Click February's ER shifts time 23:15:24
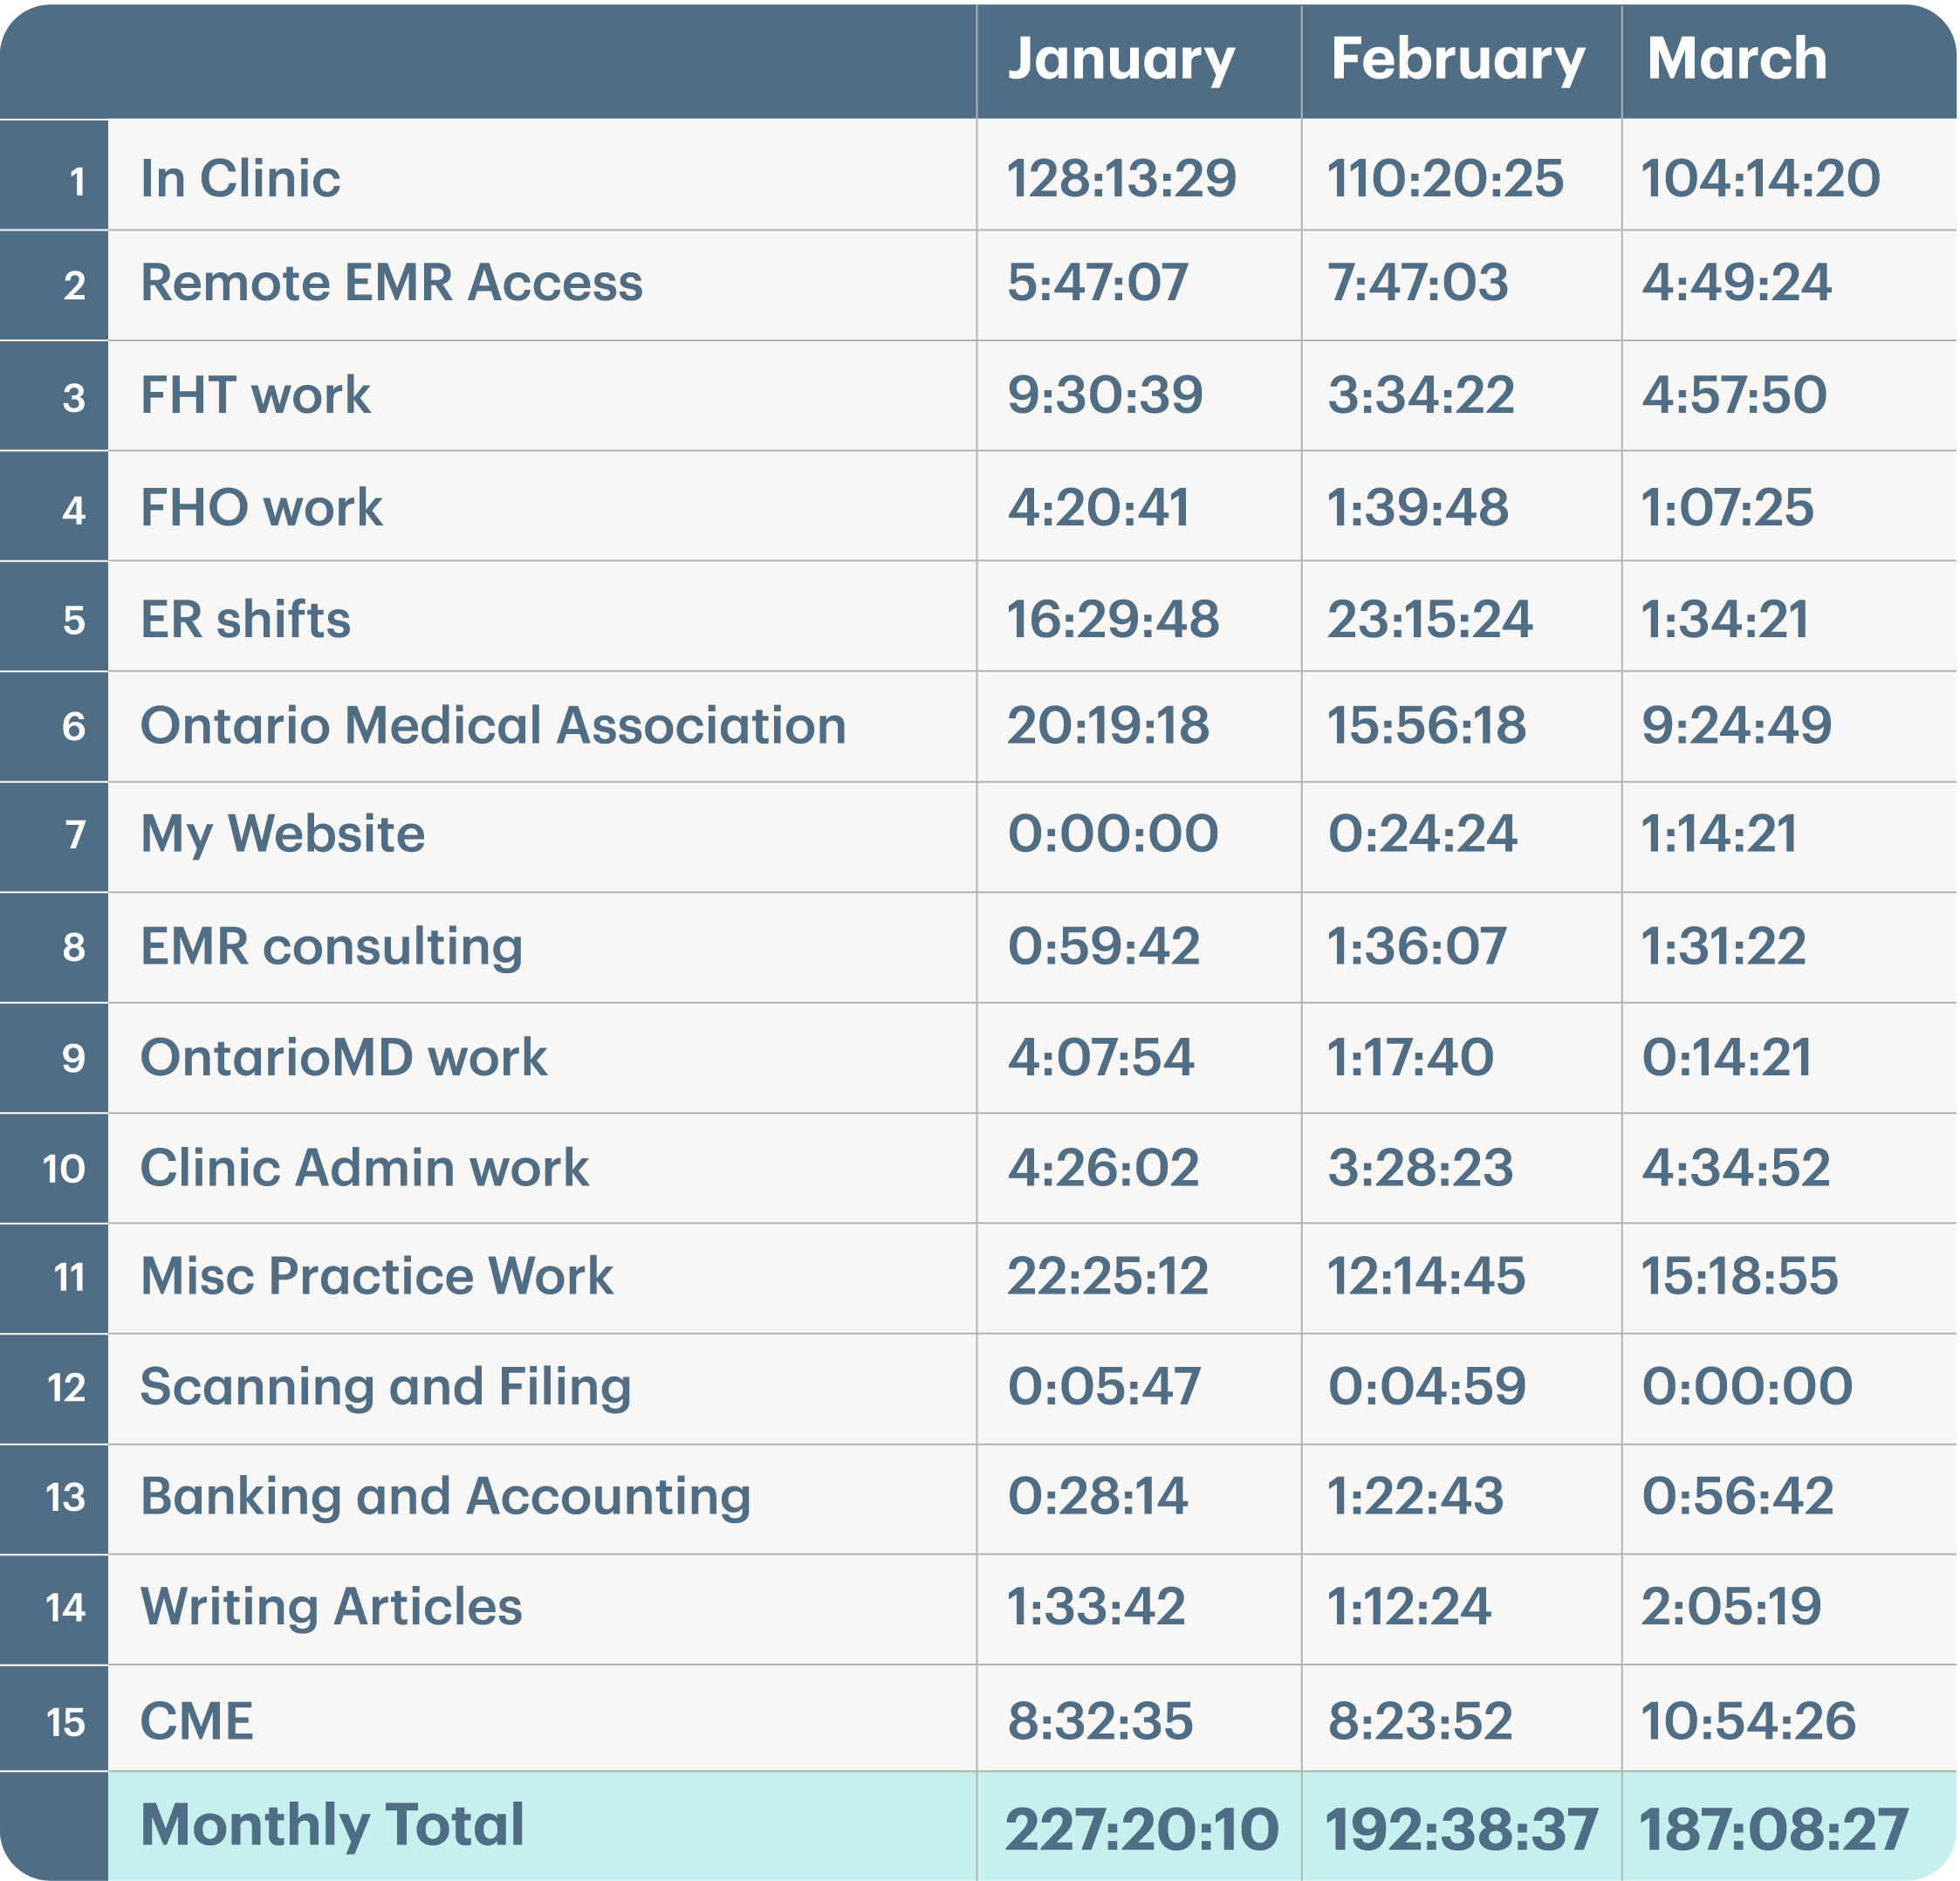1960x1881 pixels. (x=1429, y=619)
